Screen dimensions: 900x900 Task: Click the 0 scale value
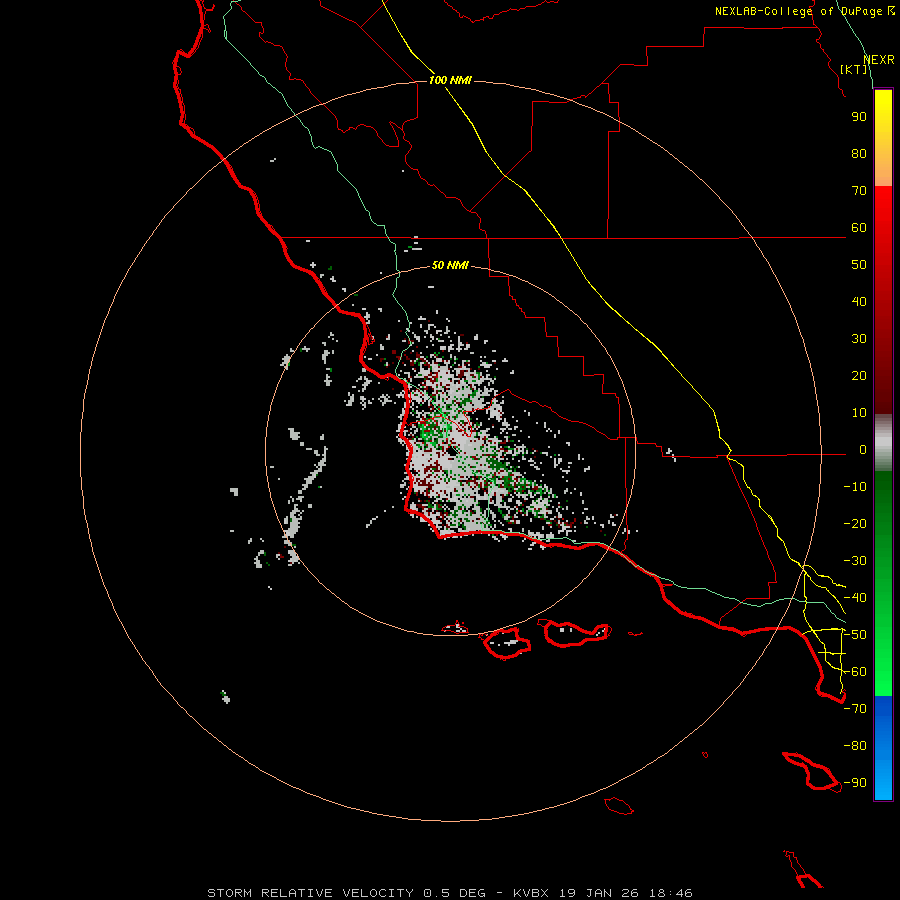(x=863, y=450)
